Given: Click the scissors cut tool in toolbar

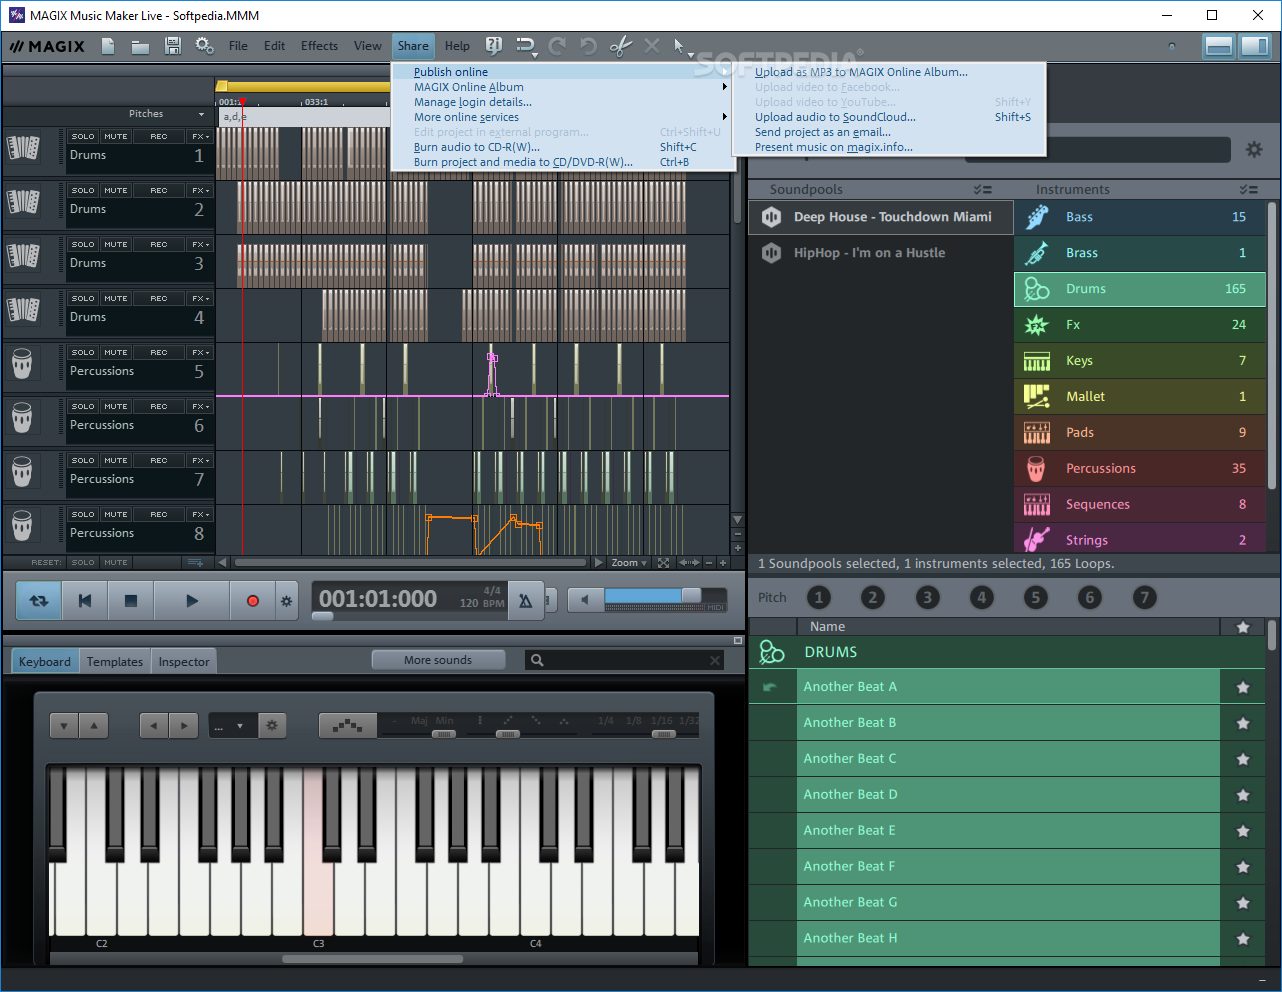Looking at the screenshot, I should 620,46.
